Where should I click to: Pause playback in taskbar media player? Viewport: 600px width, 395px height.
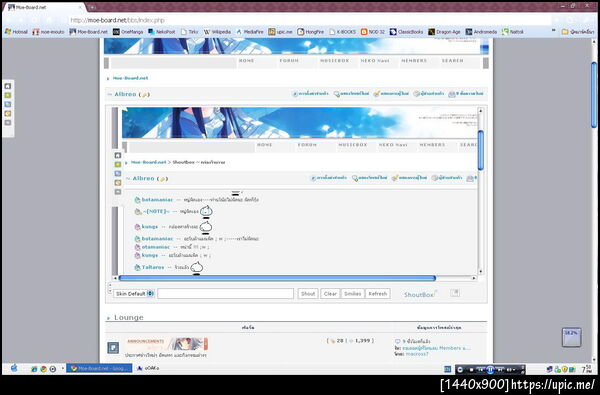(490, 370)
